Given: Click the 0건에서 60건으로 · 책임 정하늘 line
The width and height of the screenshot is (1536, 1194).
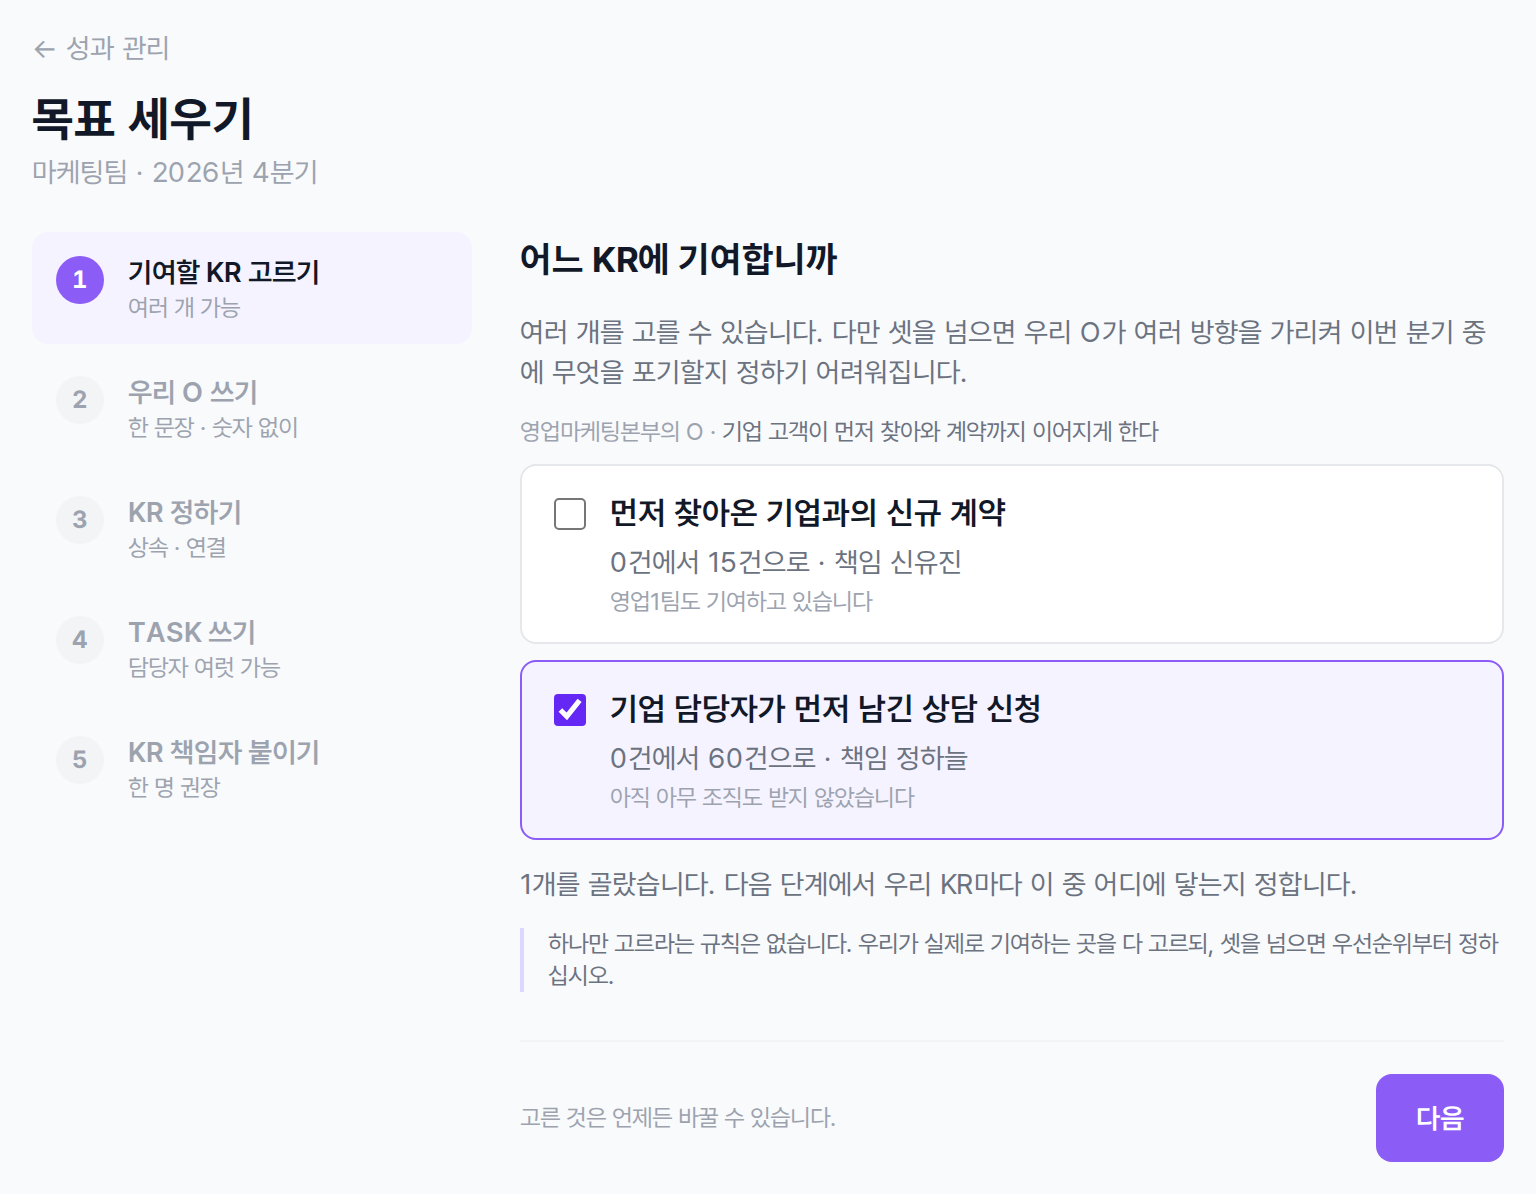Looking at the screenshot, I should [x=789, y=758].
